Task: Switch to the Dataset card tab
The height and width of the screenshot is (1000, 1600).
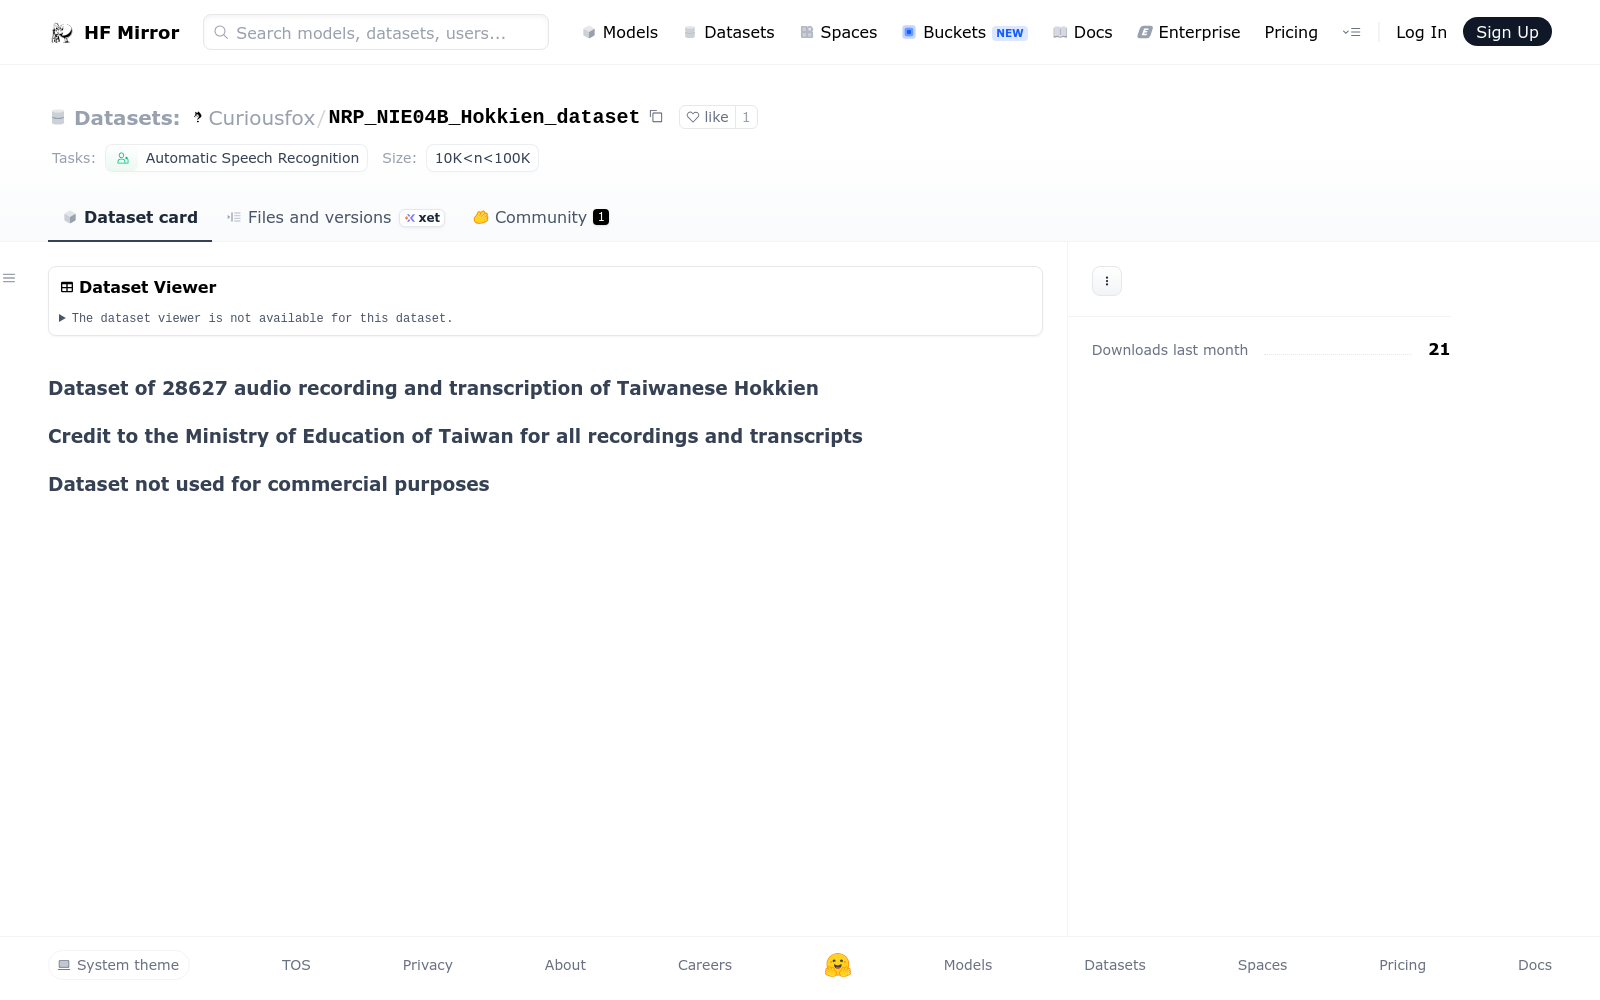Action: (130, 217)
